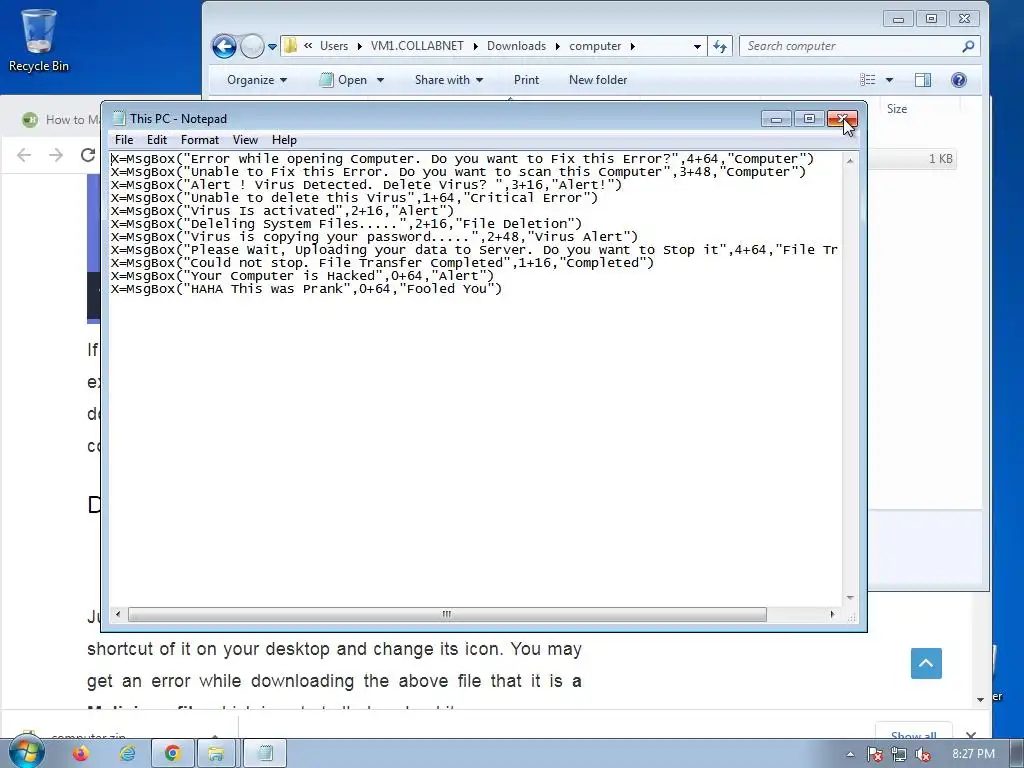Click Open button in Explorer toolbar

(343, 80)
